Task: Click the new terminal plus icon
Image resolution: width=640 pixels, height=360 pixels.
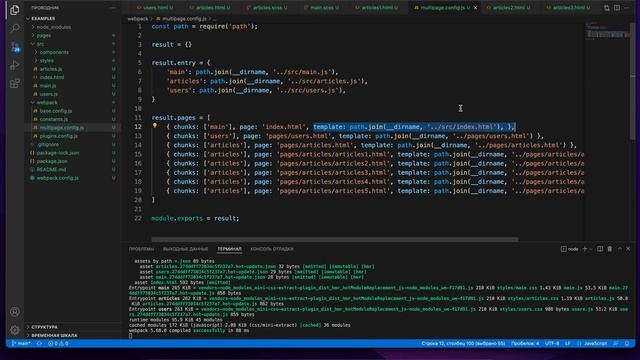Action: tap(584, 249)
